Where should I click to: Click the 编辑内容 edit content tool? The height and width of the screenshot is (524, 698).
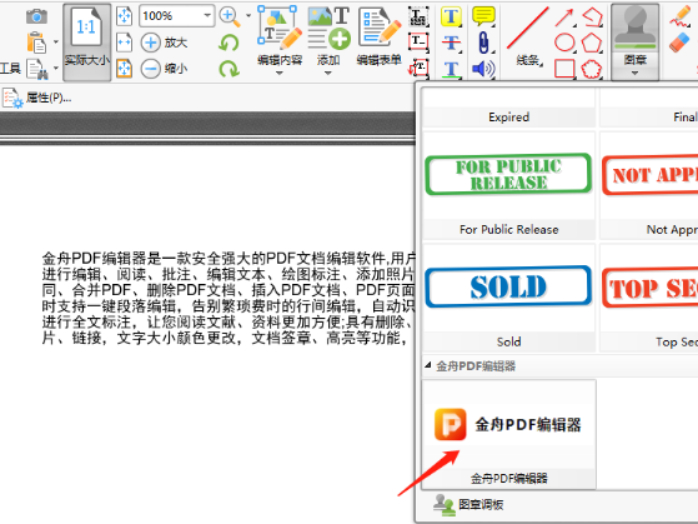(x=280, y=40)
